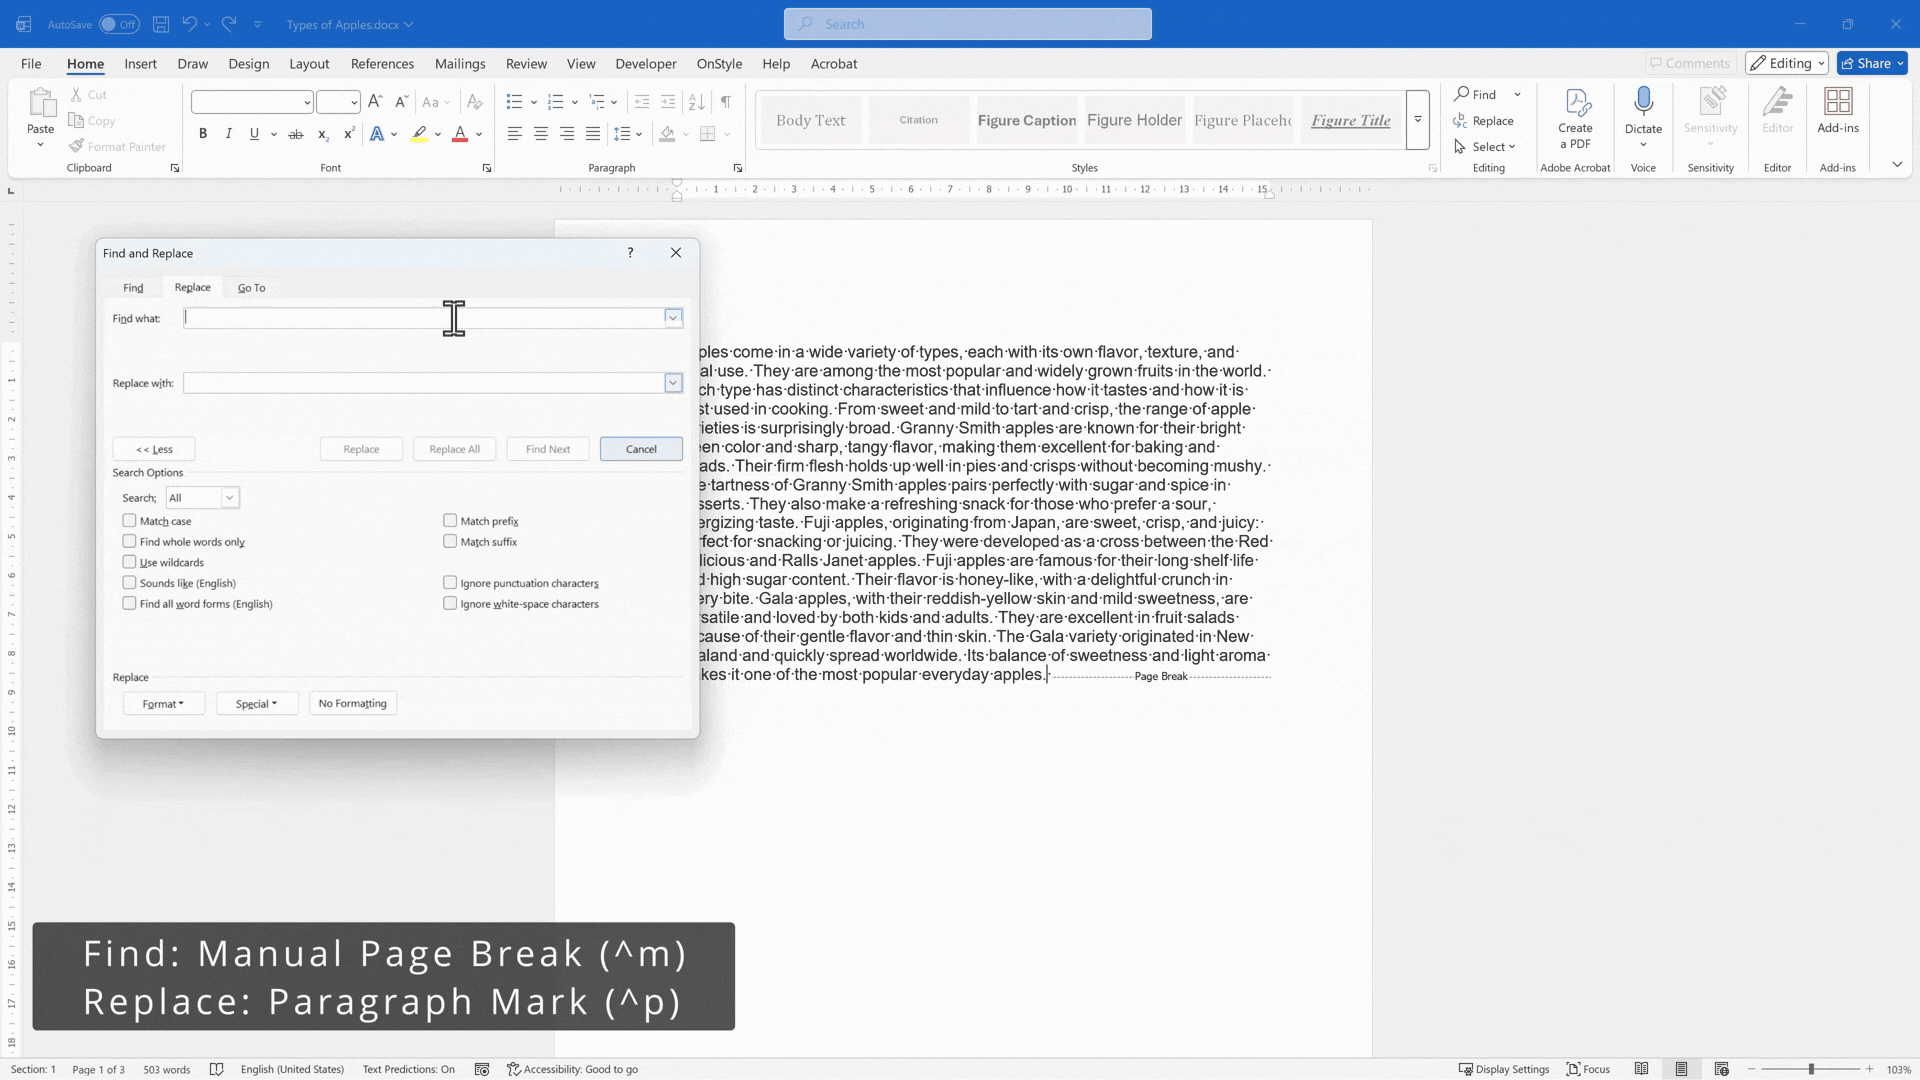Adjust the zoom slider handle
This screenshot has height=1080, width=1920.
pyautogui.click(x=1811, y=1069)
